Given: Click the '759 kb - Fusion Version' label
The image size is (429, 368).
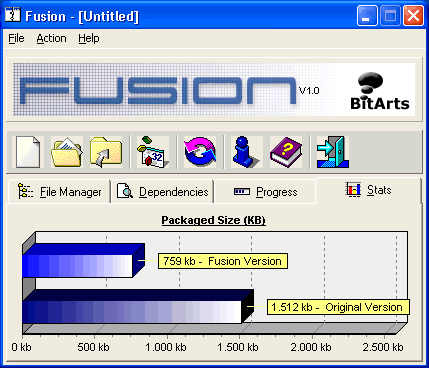Looking at the screenshot, I should (223, 261).
